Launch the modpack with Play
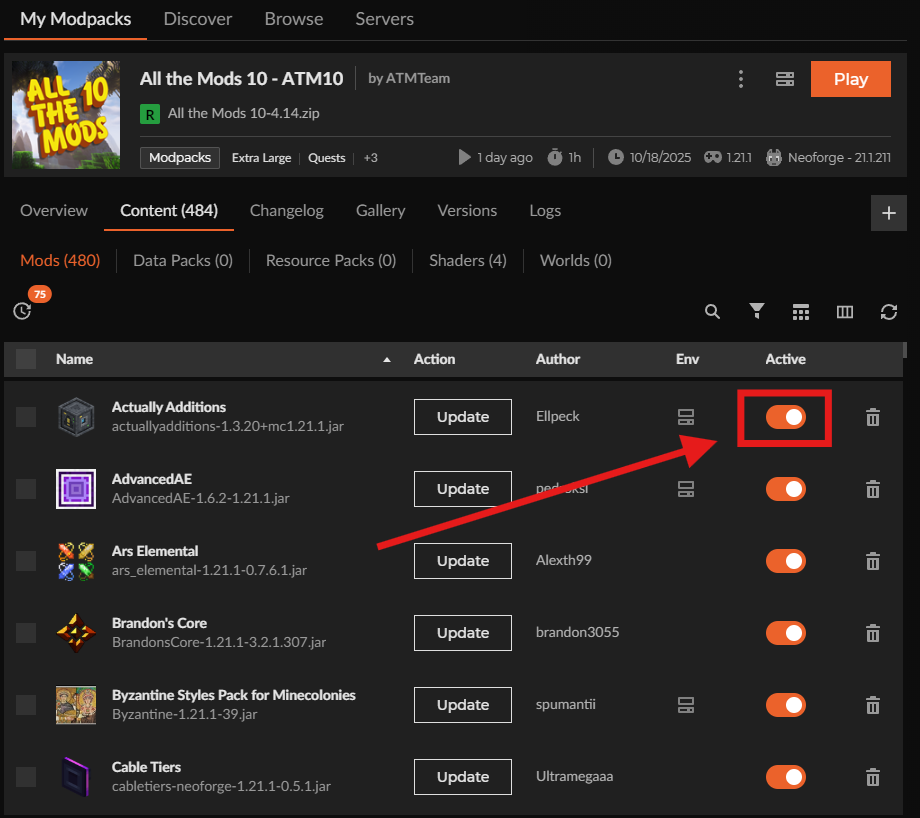The height and width of the screenshot is (818, 920). 851,79
